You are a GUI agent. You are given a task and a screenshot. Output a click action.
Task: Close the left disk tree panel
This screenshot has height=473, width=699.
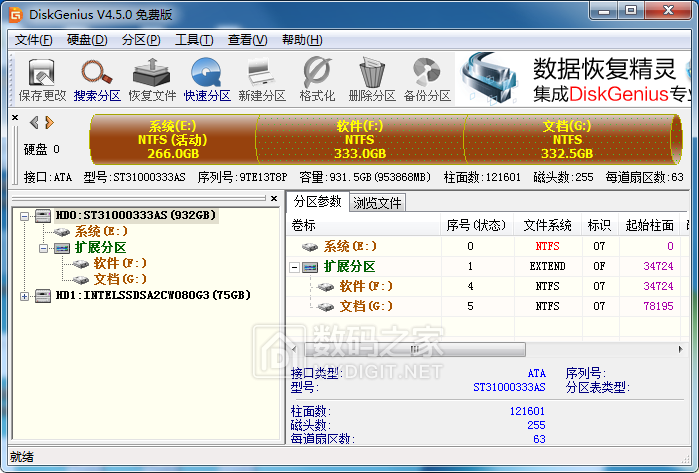pyautogui.click(x=274, y=198)
